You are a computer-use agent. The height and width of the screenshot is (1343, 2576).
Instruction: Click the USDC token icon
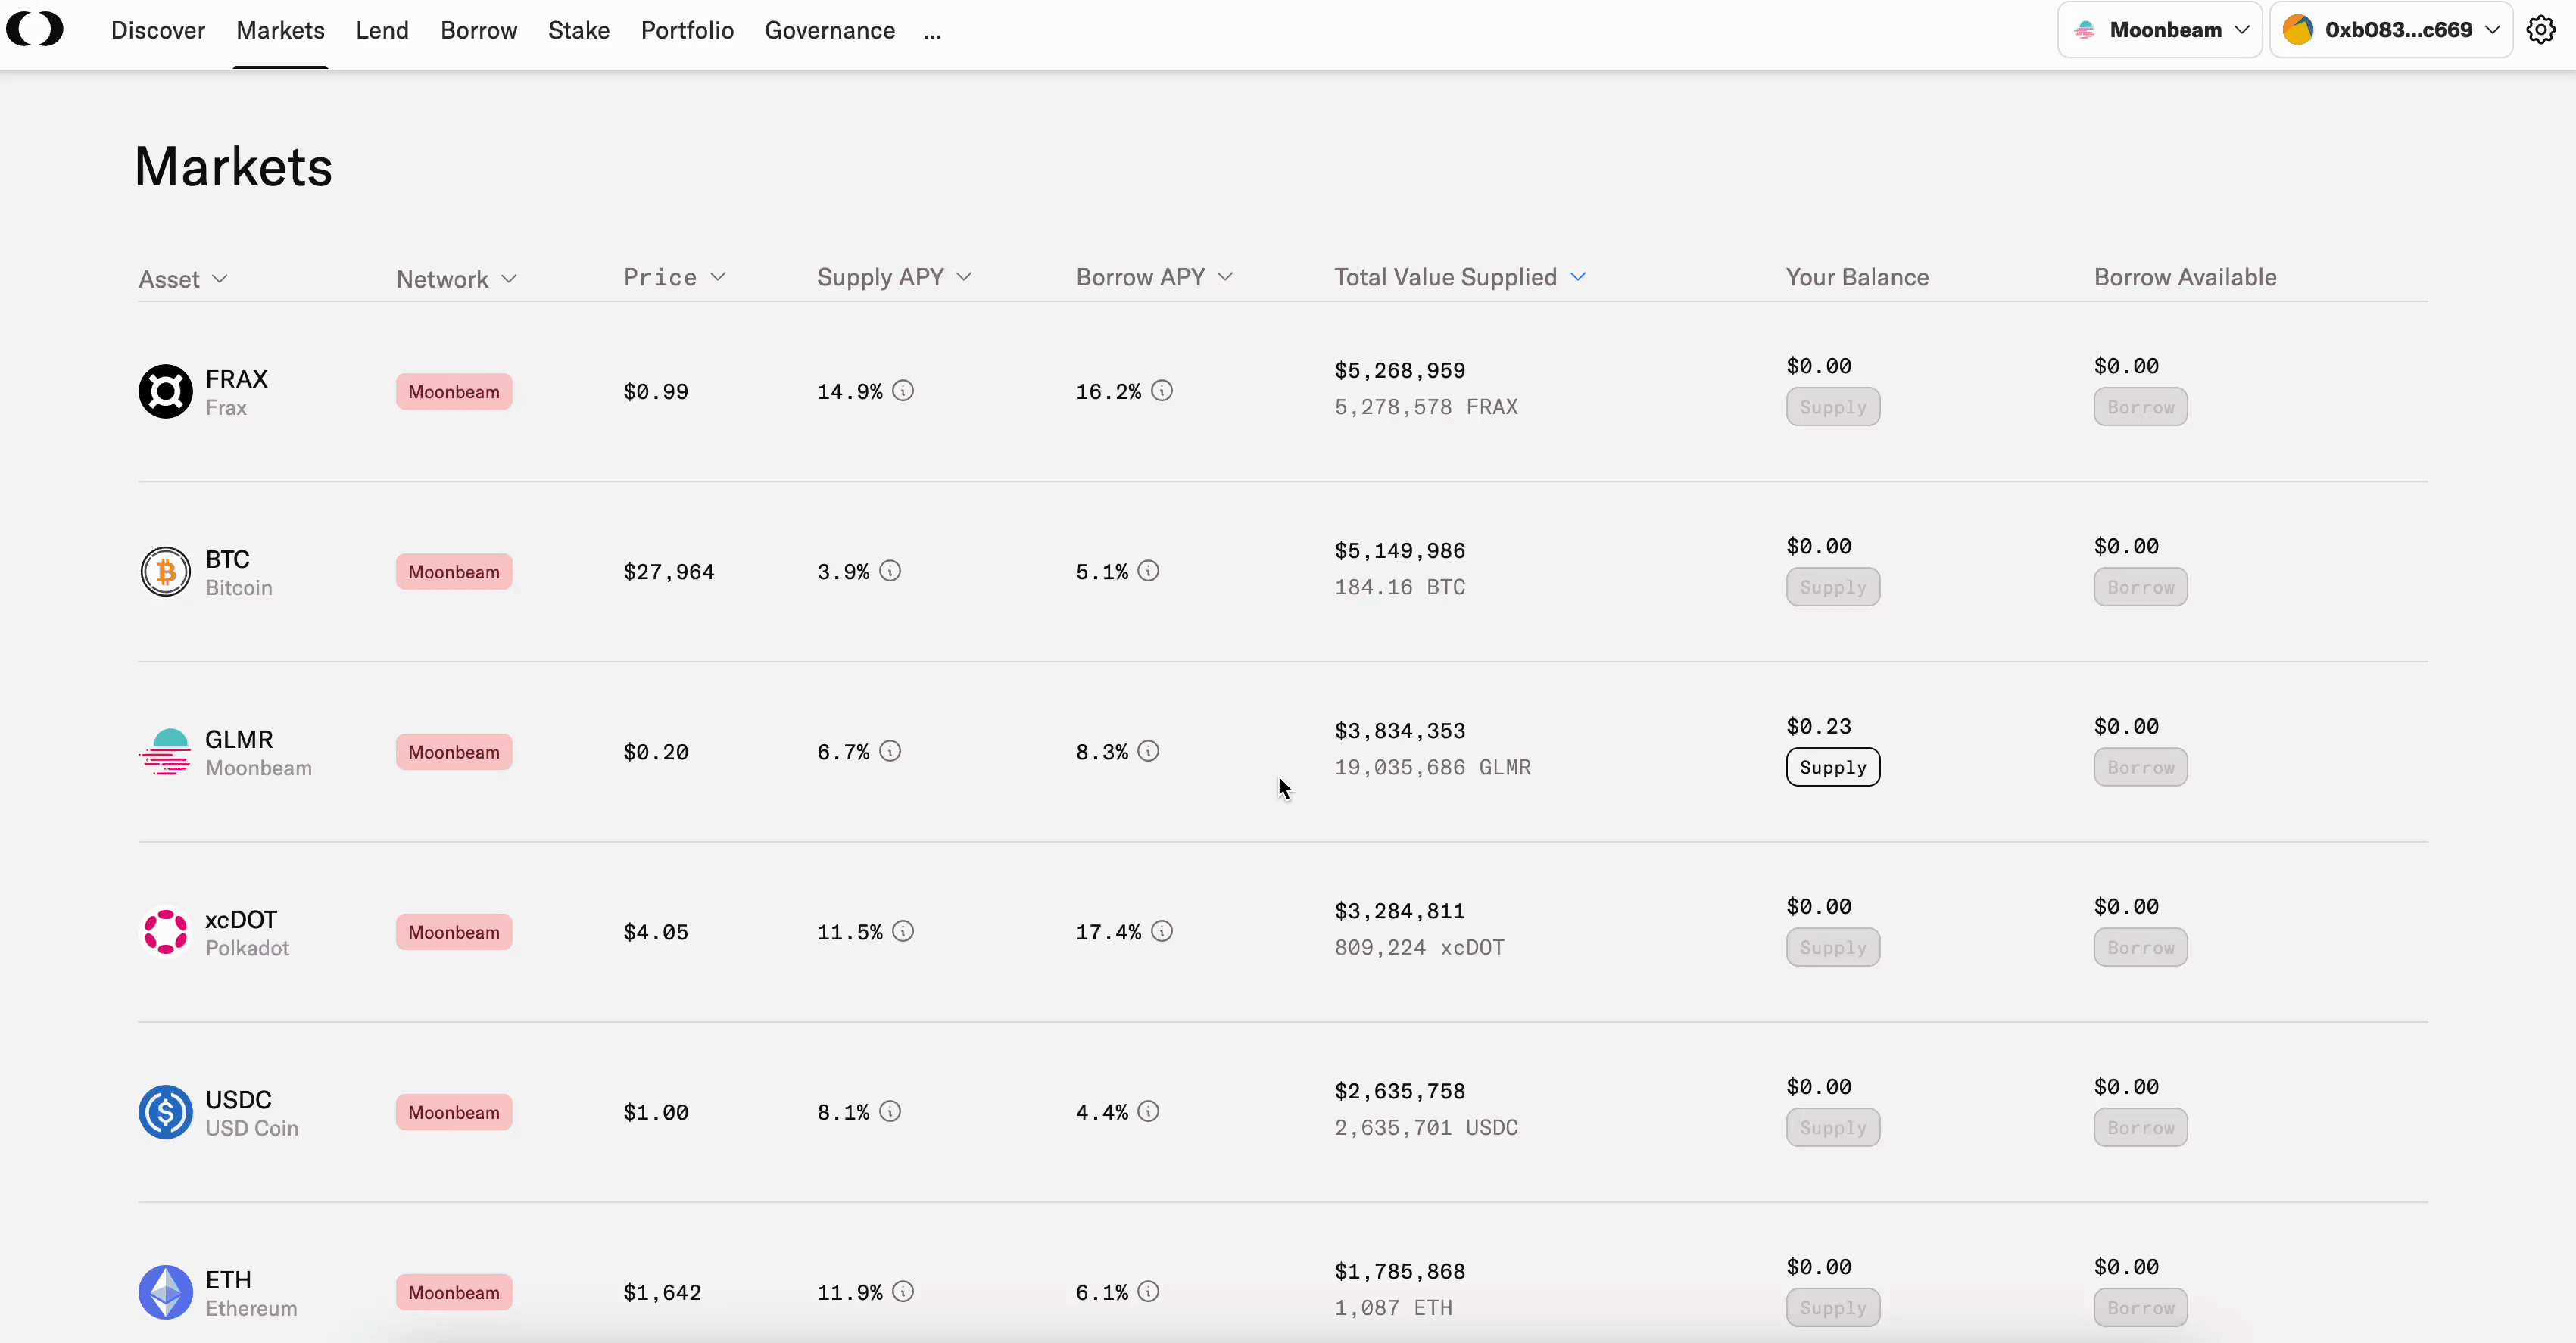(x=165, y=1111)
